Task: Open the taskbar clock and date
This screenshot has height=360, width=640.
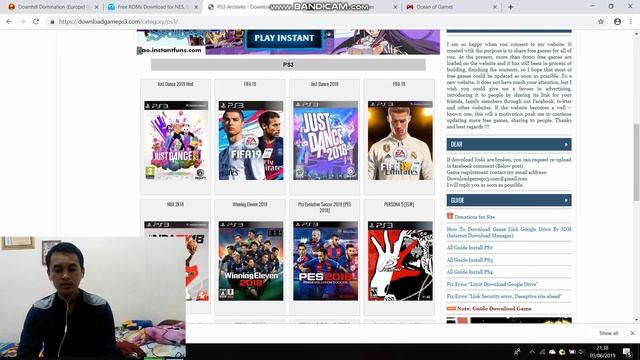Action: pos(602,352)
